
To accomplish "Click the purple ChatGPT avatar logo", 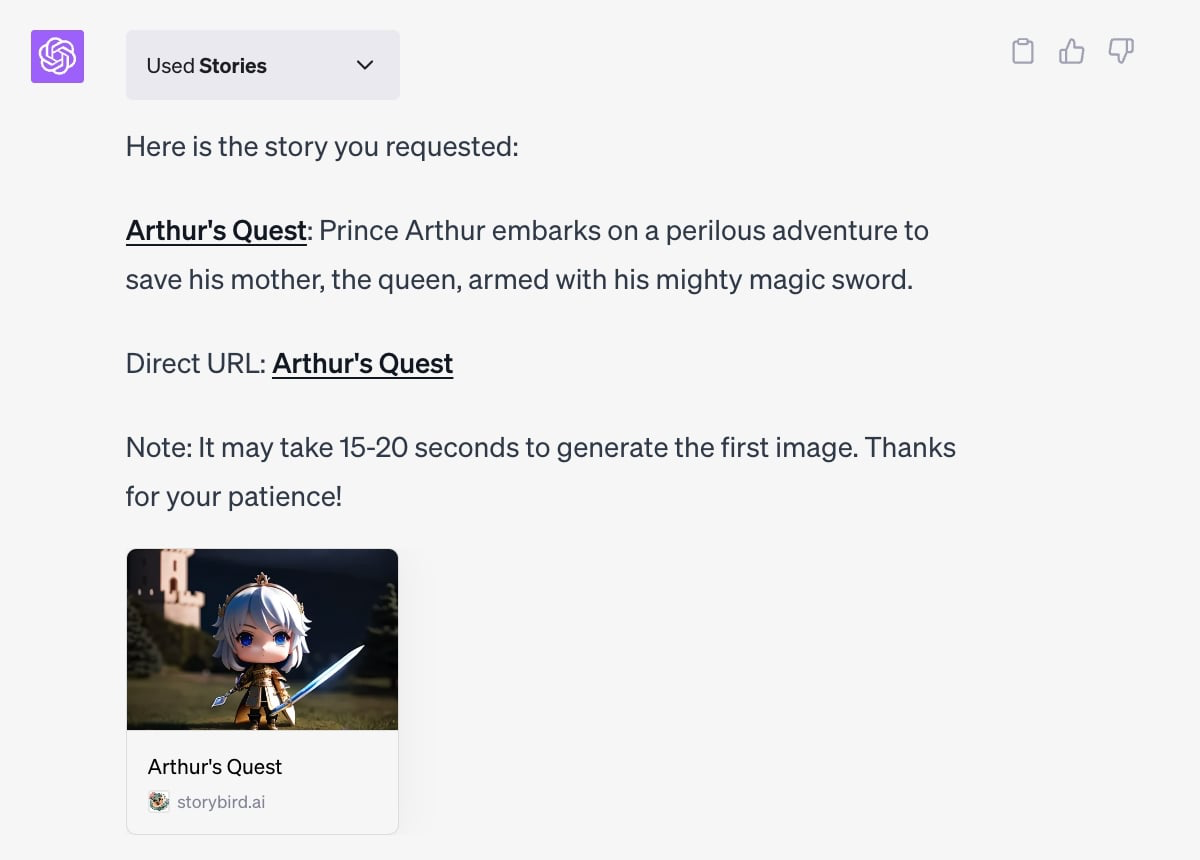I will pos(57,56).
